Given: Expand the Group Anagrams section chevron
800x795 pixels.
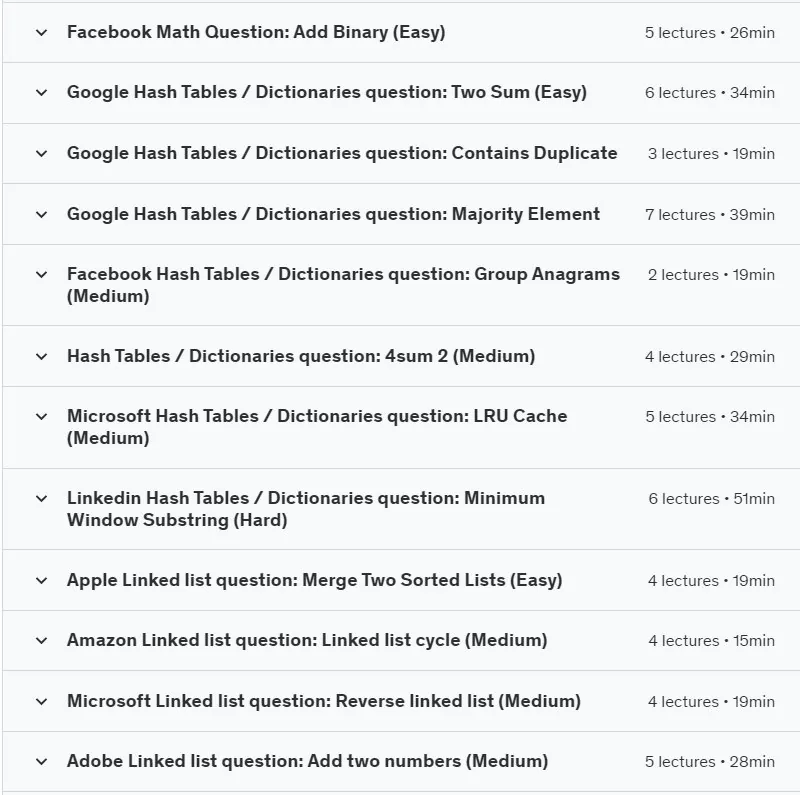Looking at the screenshot, I should coord(42,275).
